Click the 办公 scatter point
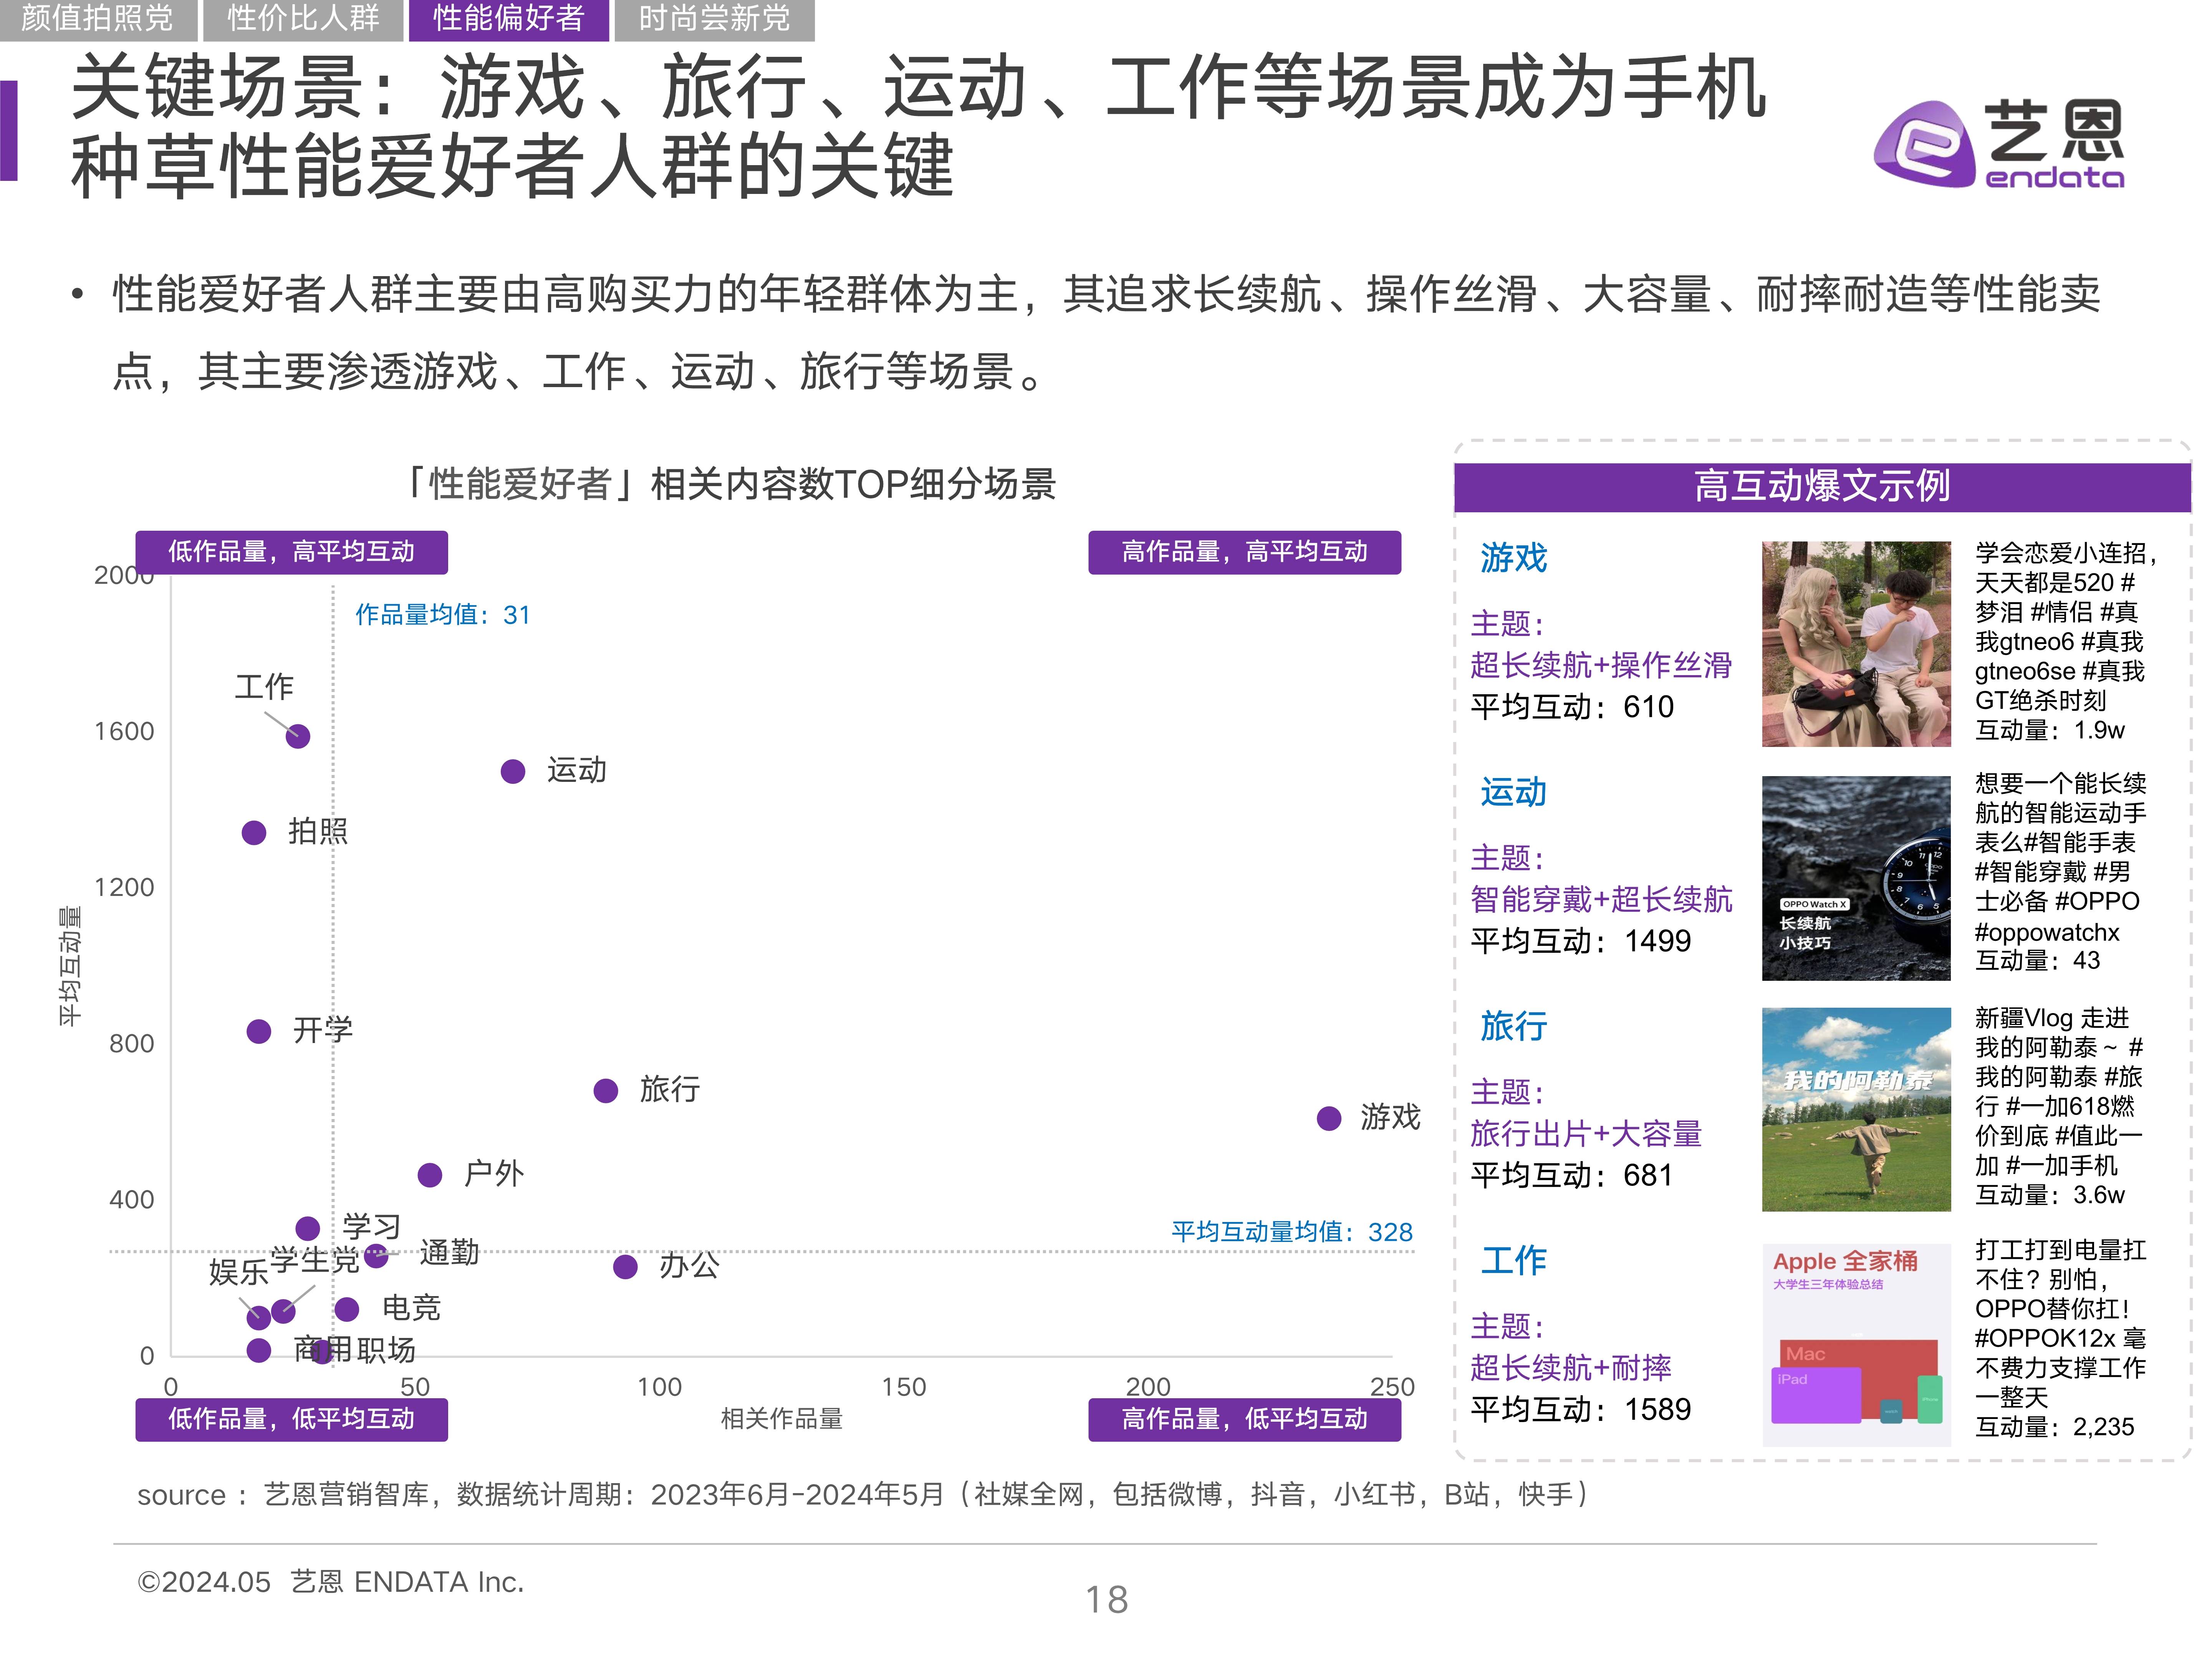 pyautogui.click(x=625, y=1267)
